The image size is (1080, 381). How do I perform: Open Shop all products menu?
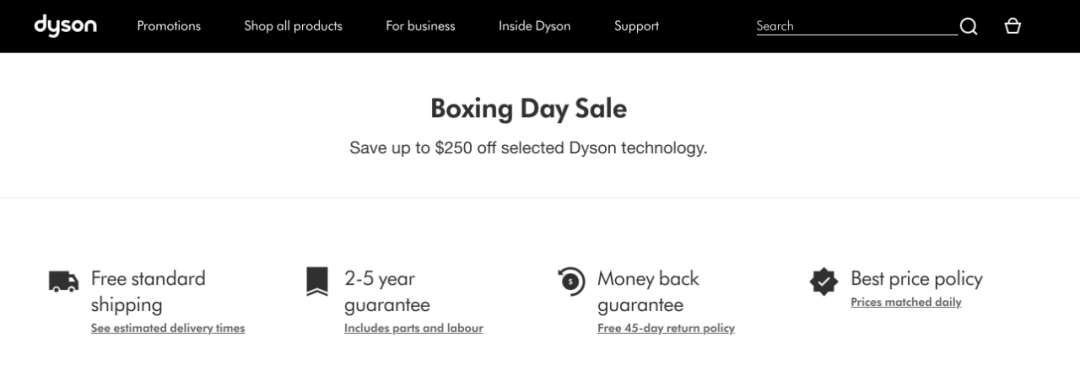point(293,26)
